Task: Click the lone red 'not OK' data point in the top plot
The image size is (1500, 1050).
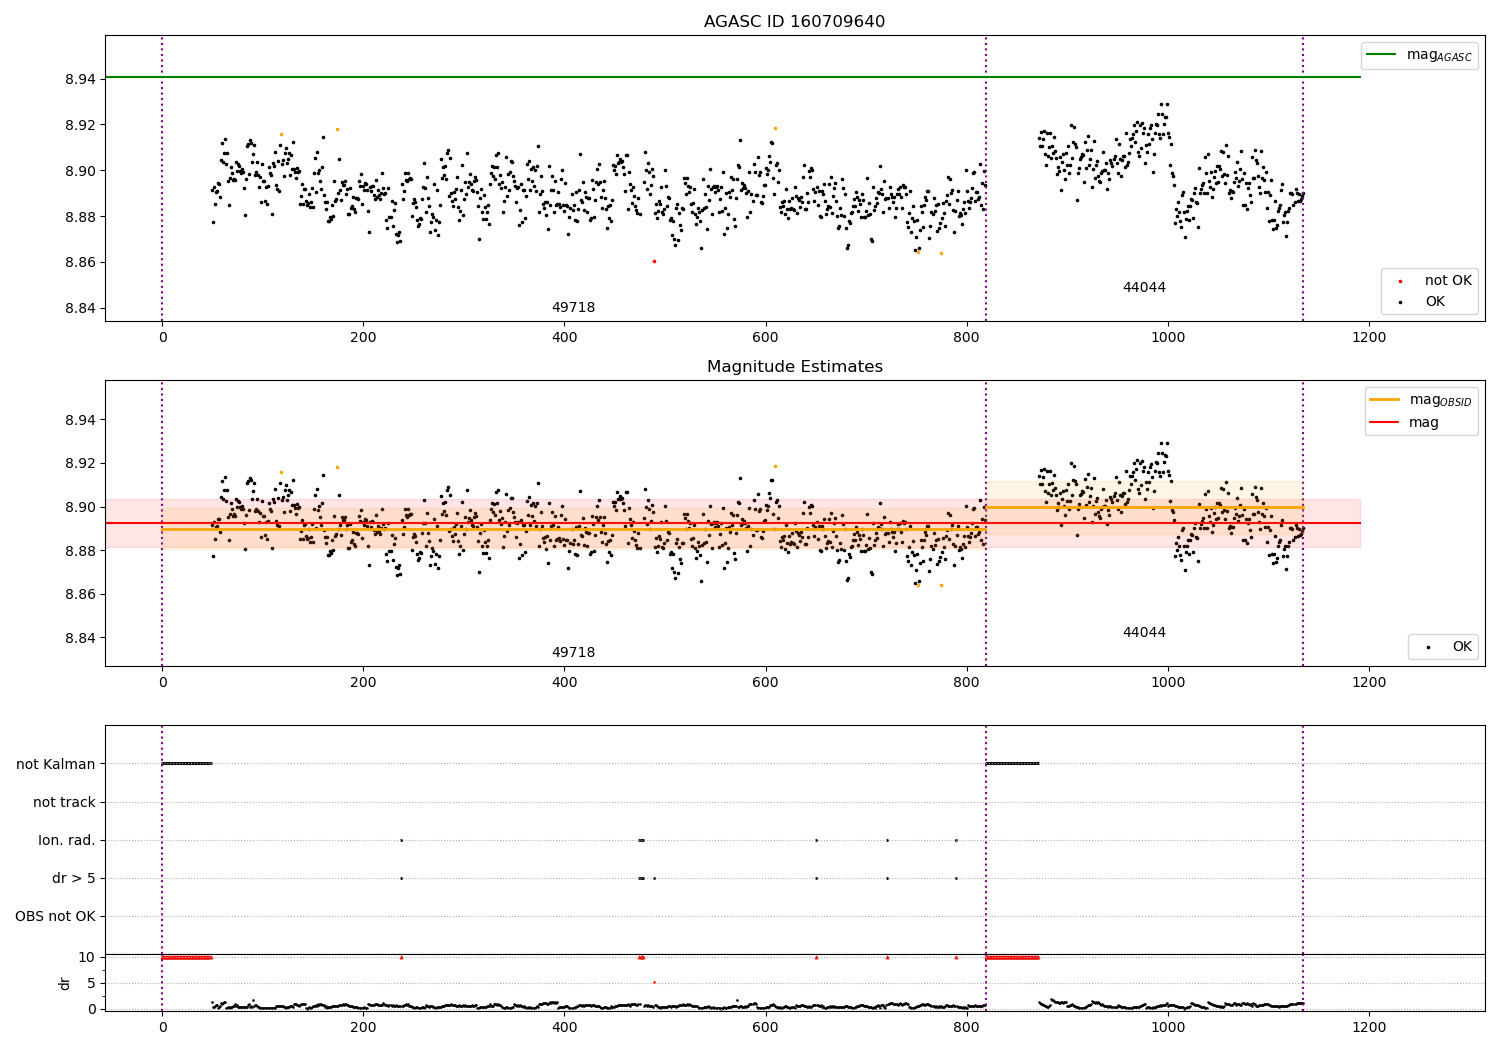Action: [x=654, y=261]
